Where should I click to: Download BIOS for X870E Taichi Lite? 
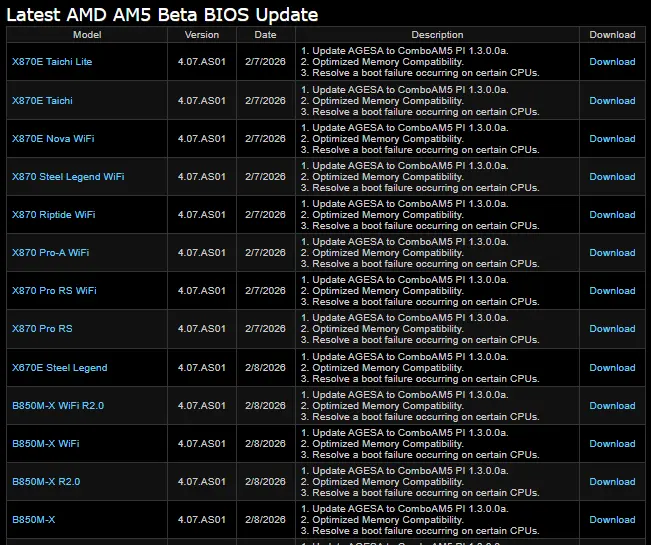[612, 62]
